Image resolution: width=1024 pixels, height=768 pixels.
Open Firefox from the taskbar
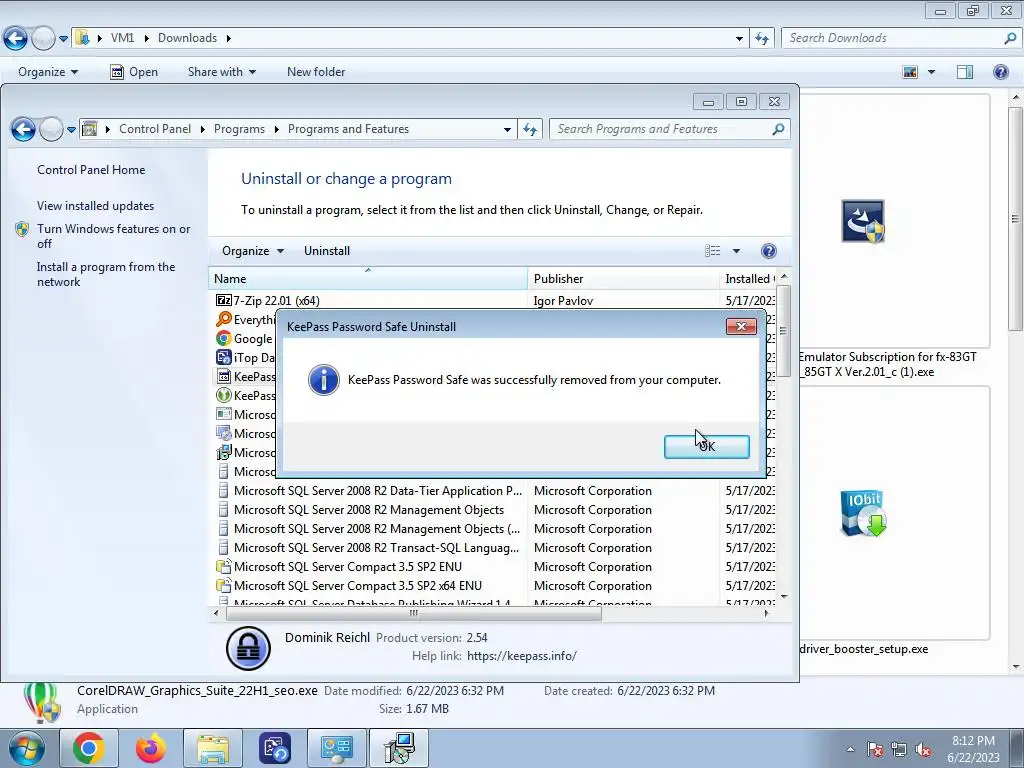tap(150, 748)
